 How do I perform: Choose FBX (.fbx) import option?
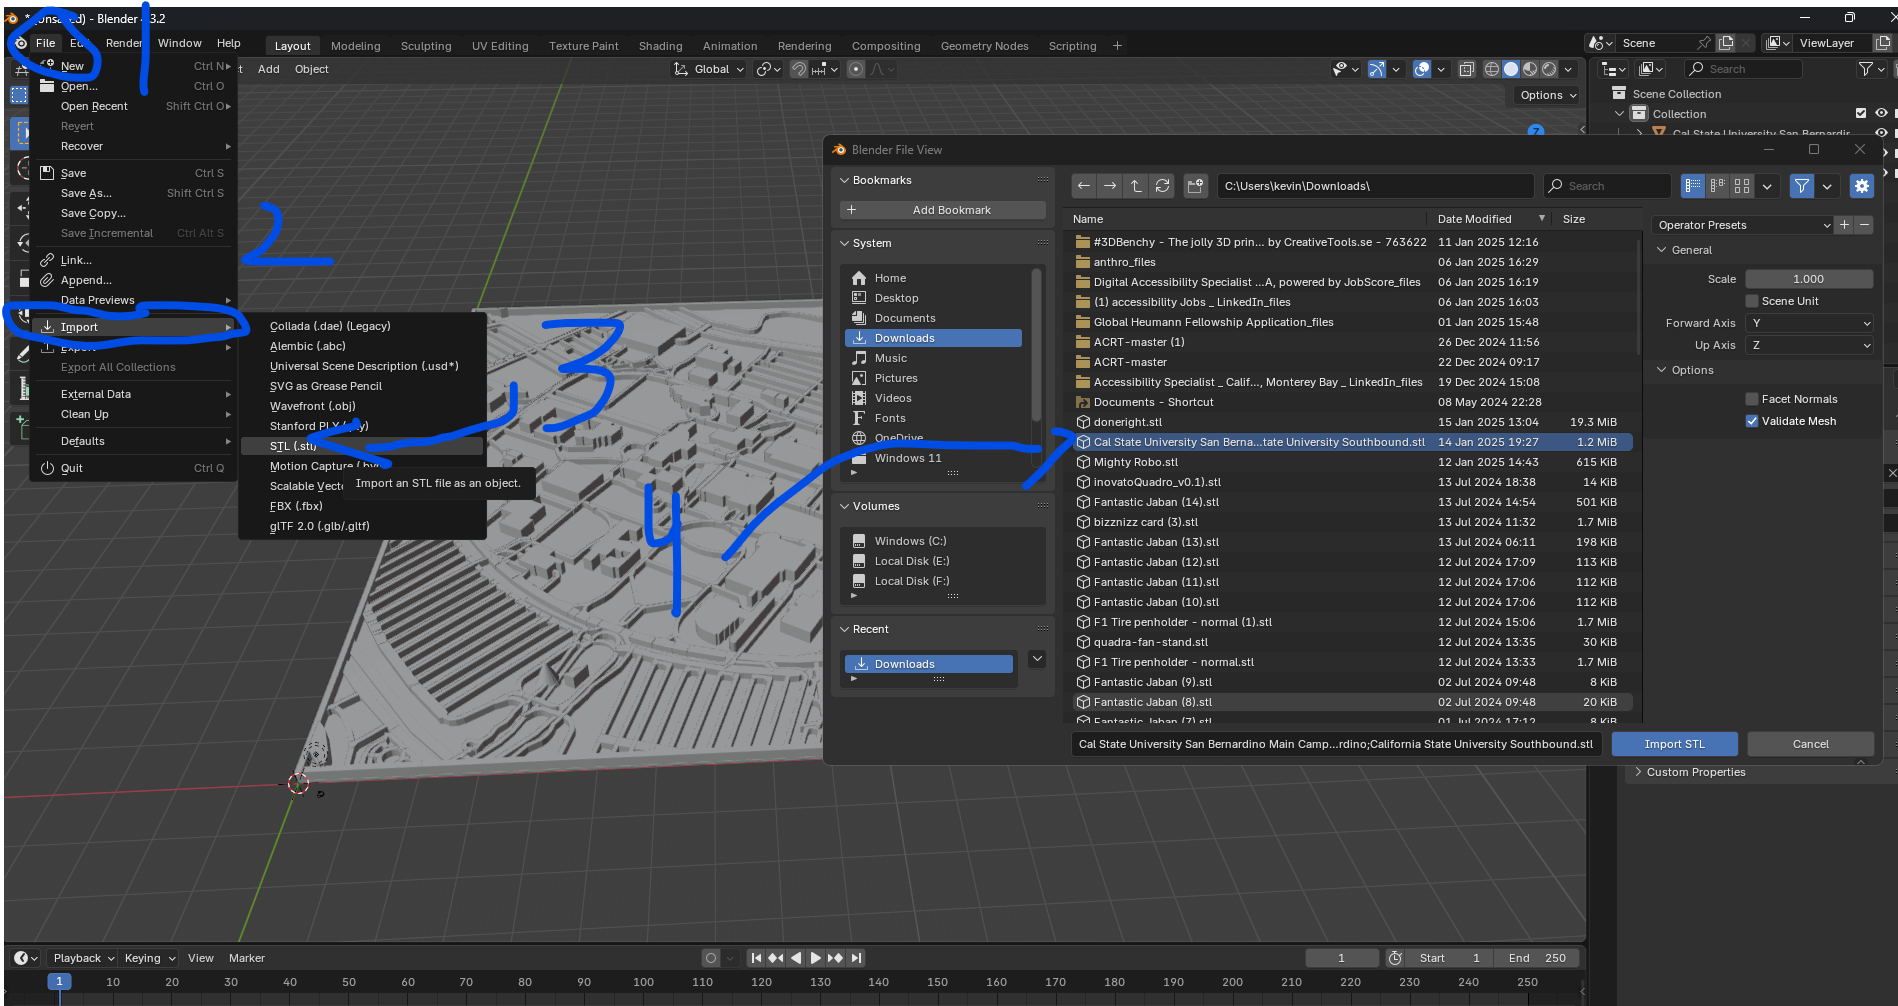click(x=362, y=506)
